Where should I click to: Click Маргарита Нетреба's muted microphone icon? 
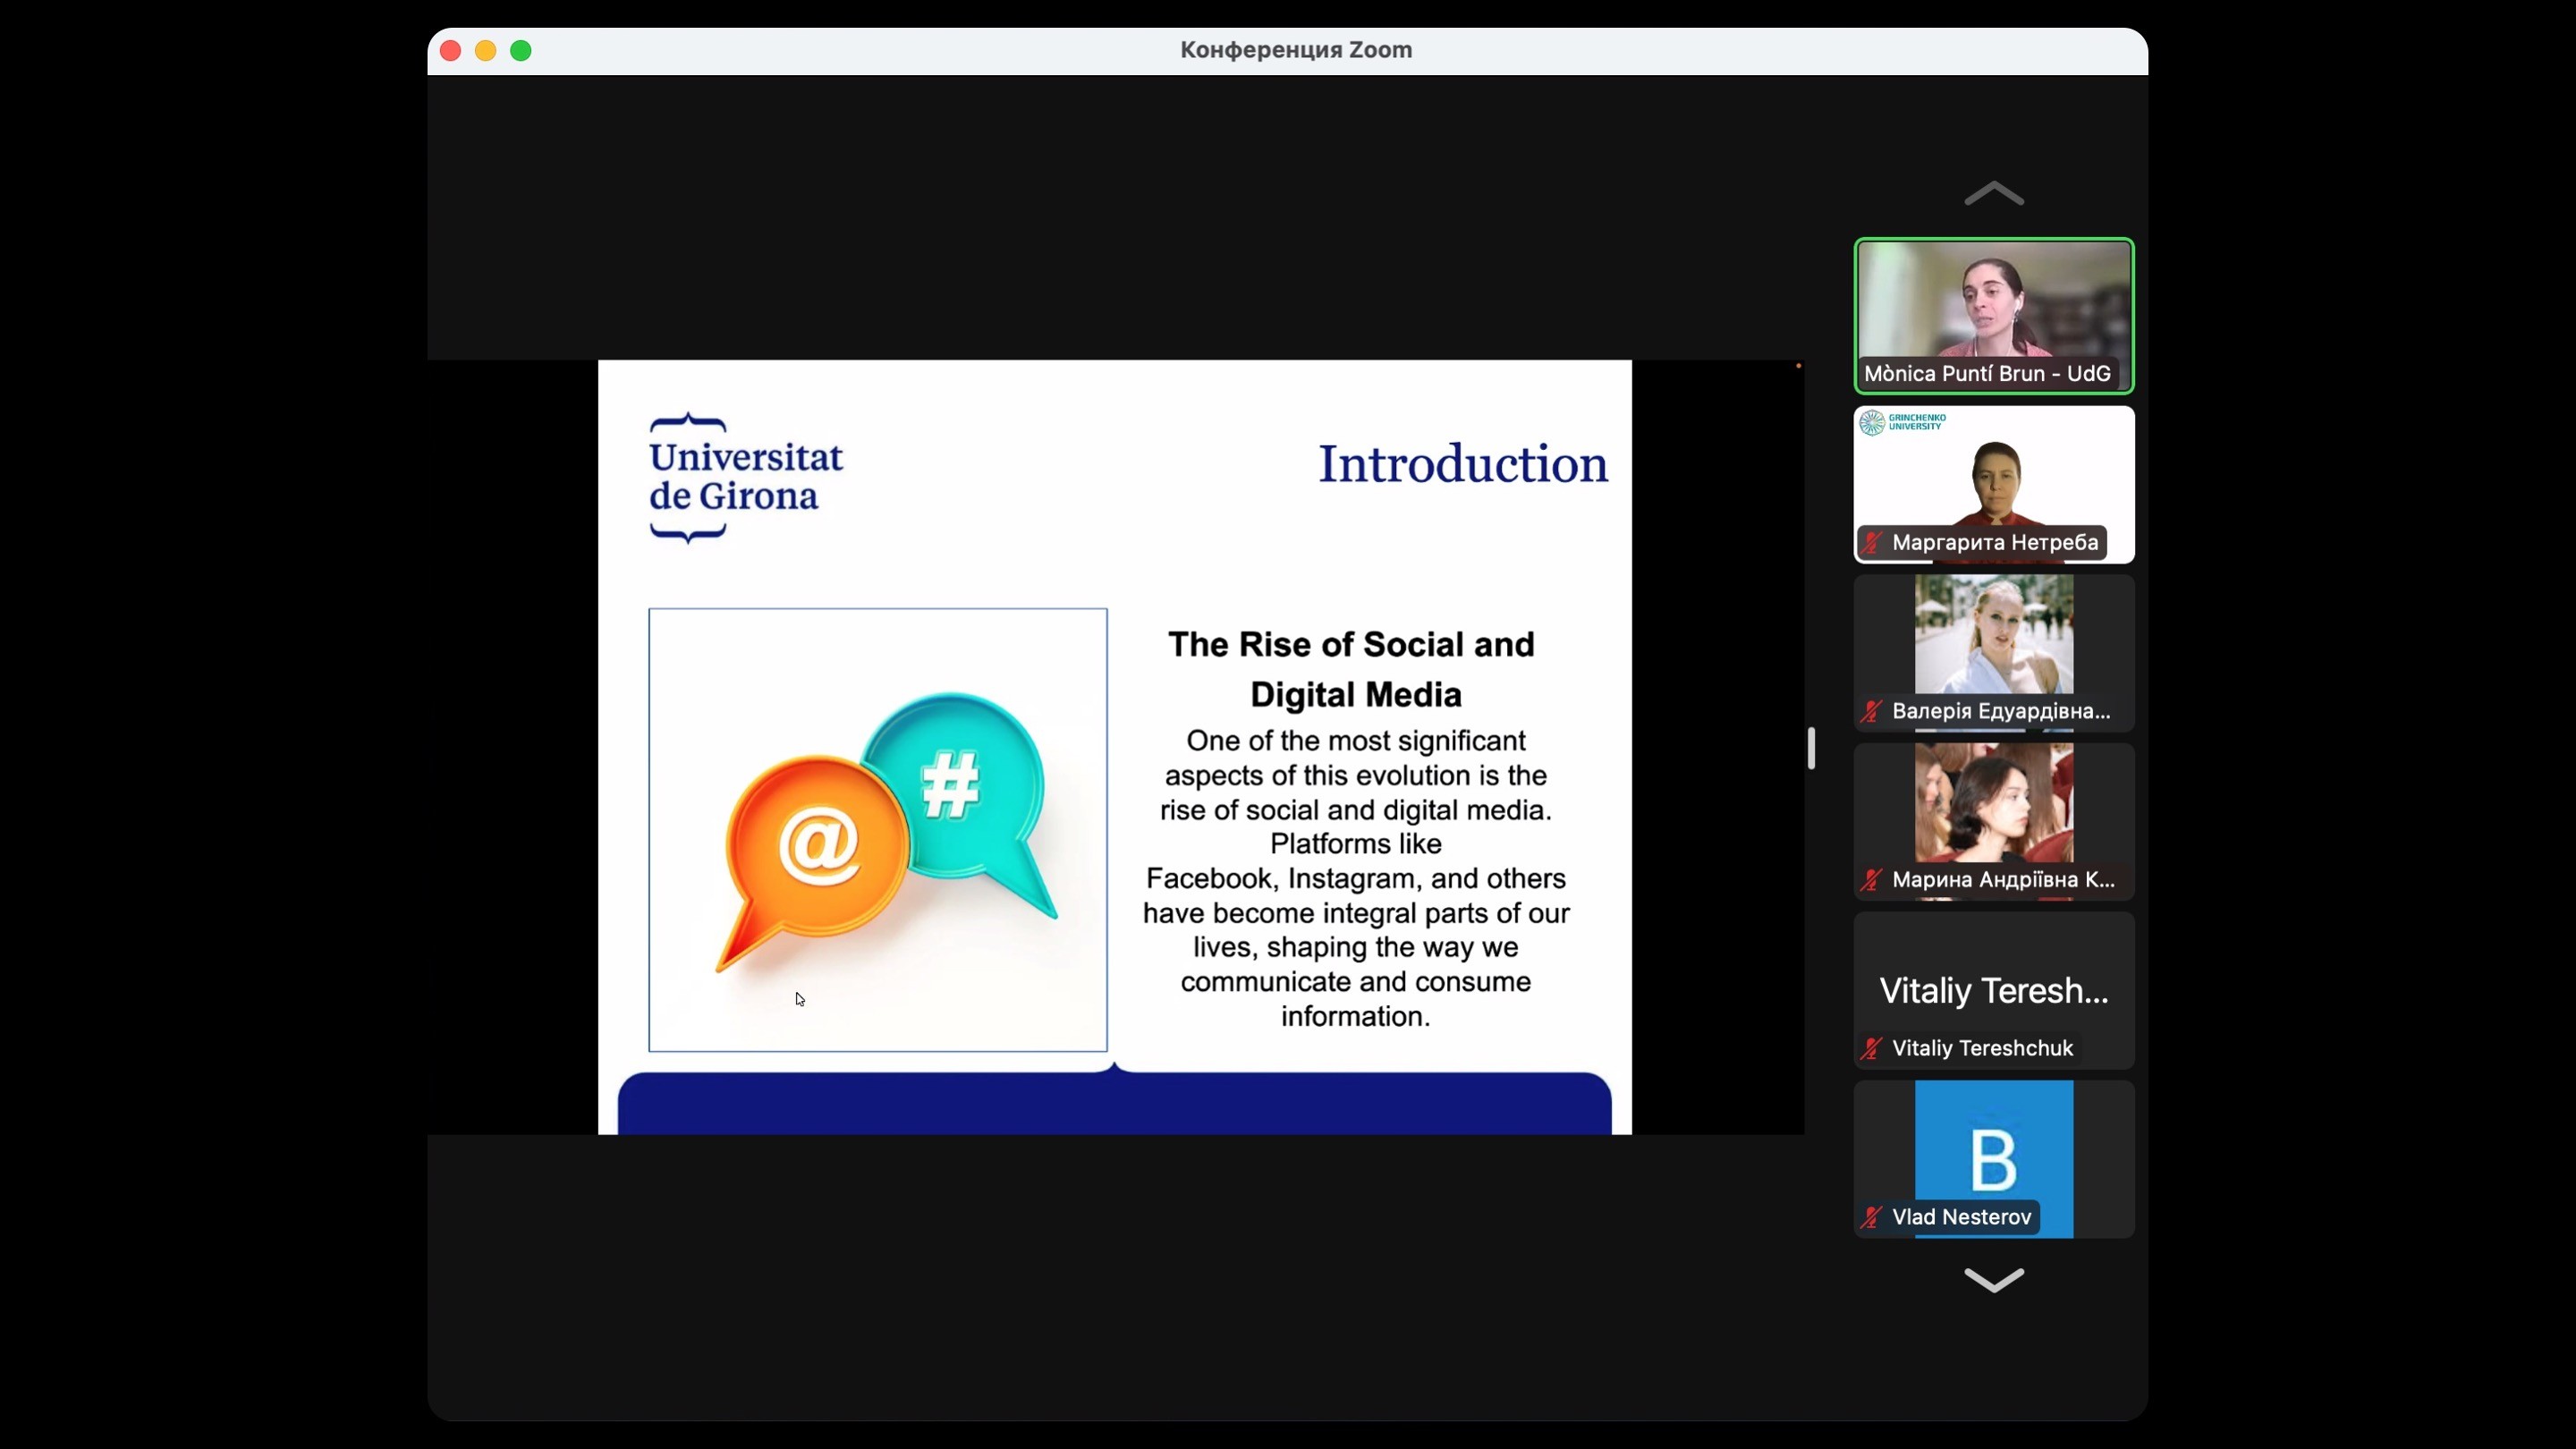1871,543
